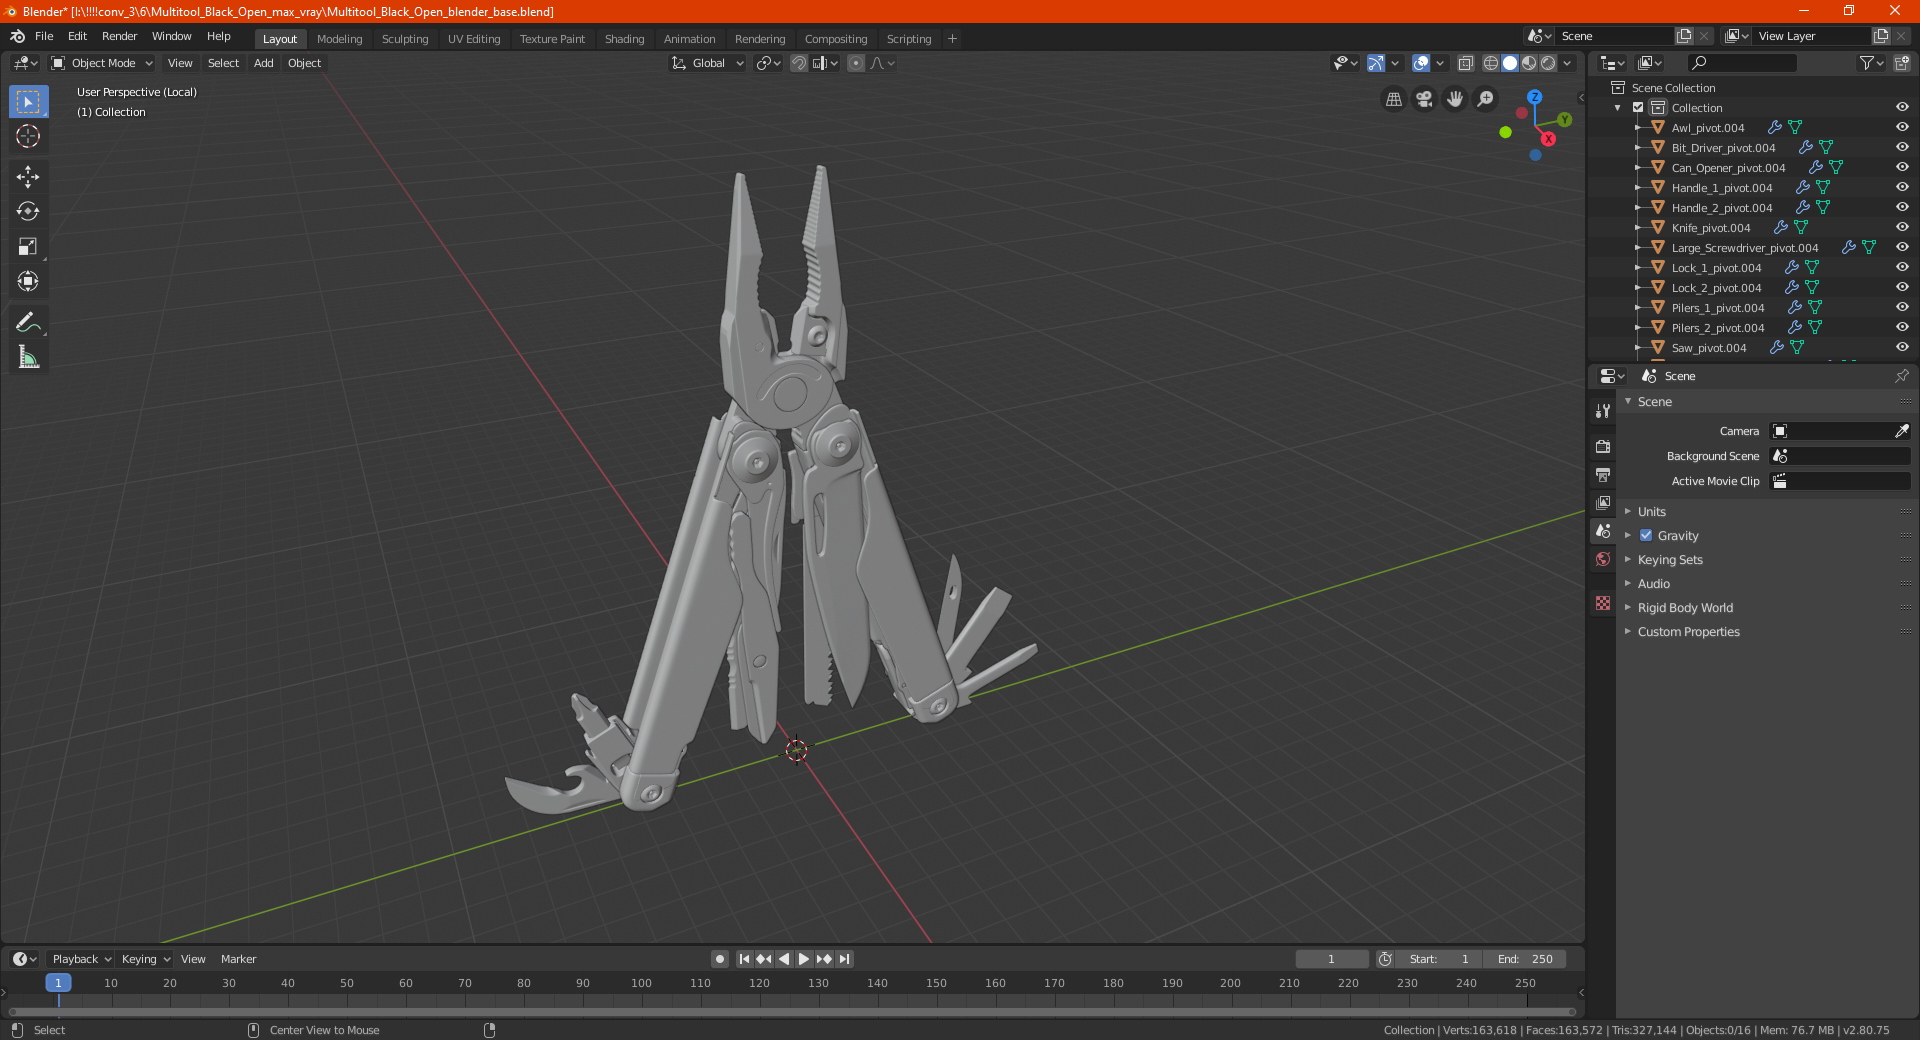The height and width of the screenshot is (1040, 1920).
Task: Expand the Units panel
Action: (x=1652, y=511)
